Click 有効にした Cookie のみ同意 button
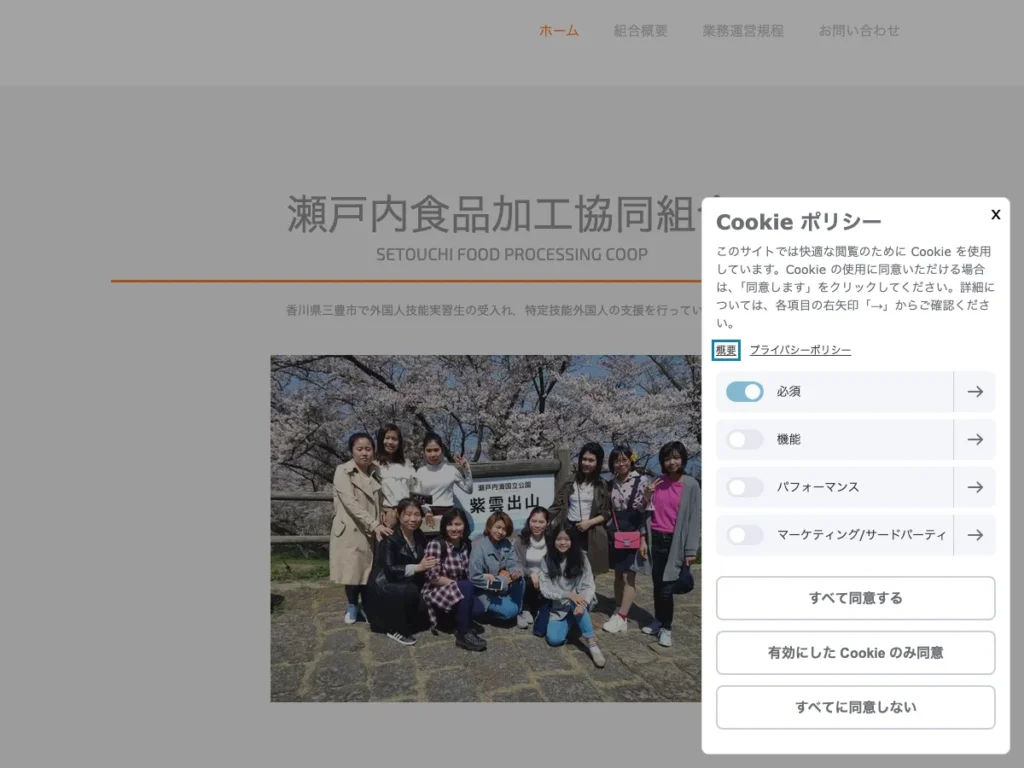Image resolution: width=1024 pixels, height=768 pixels. (856, 652)
